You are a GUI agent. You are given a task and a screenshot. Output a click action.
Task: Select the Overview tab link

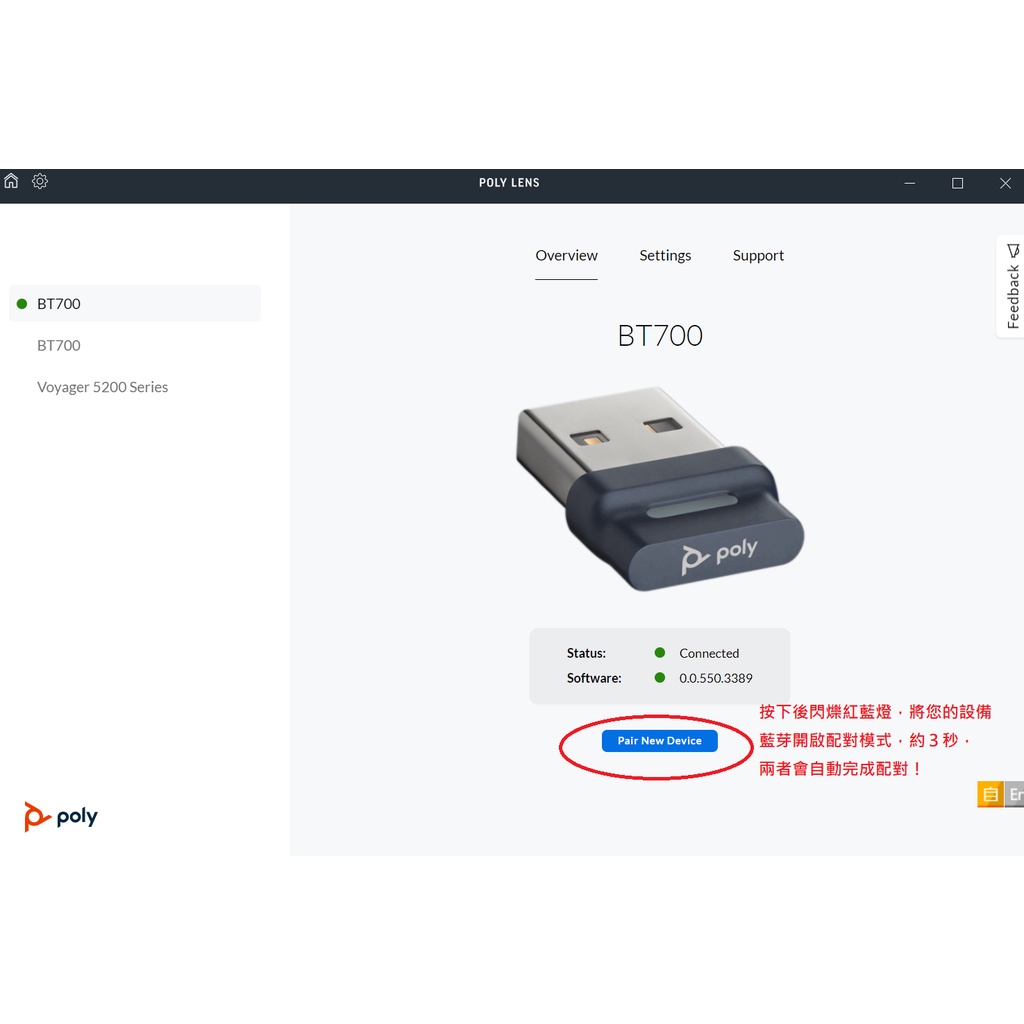[x=566, y=255]
